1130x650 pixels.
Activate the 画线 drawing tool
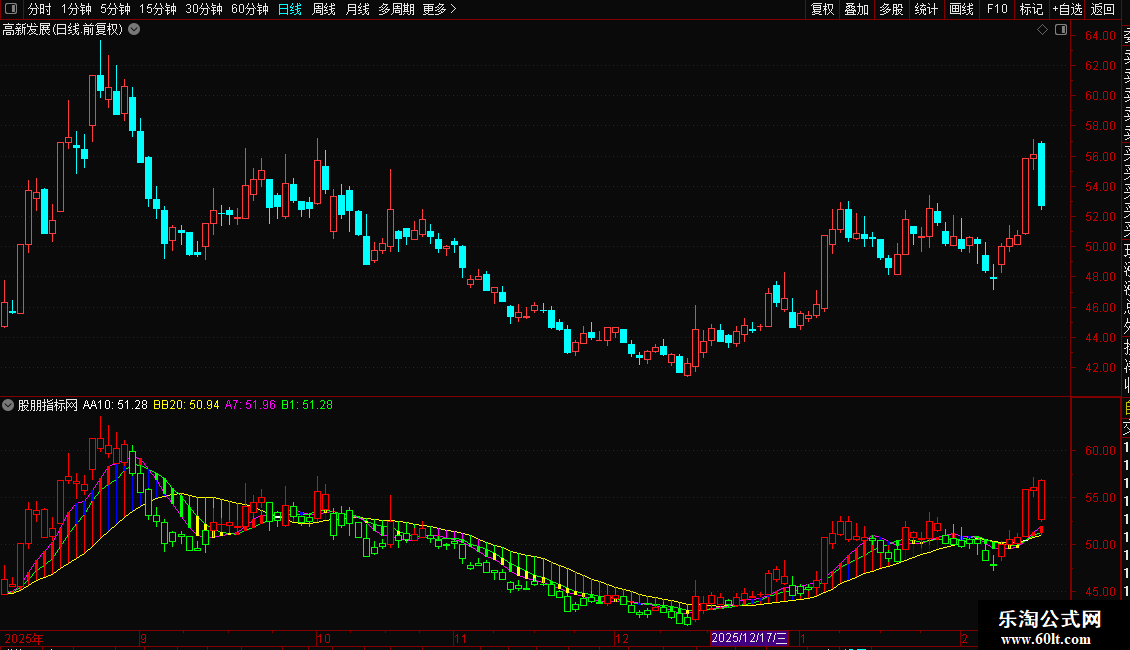(961, 9)
